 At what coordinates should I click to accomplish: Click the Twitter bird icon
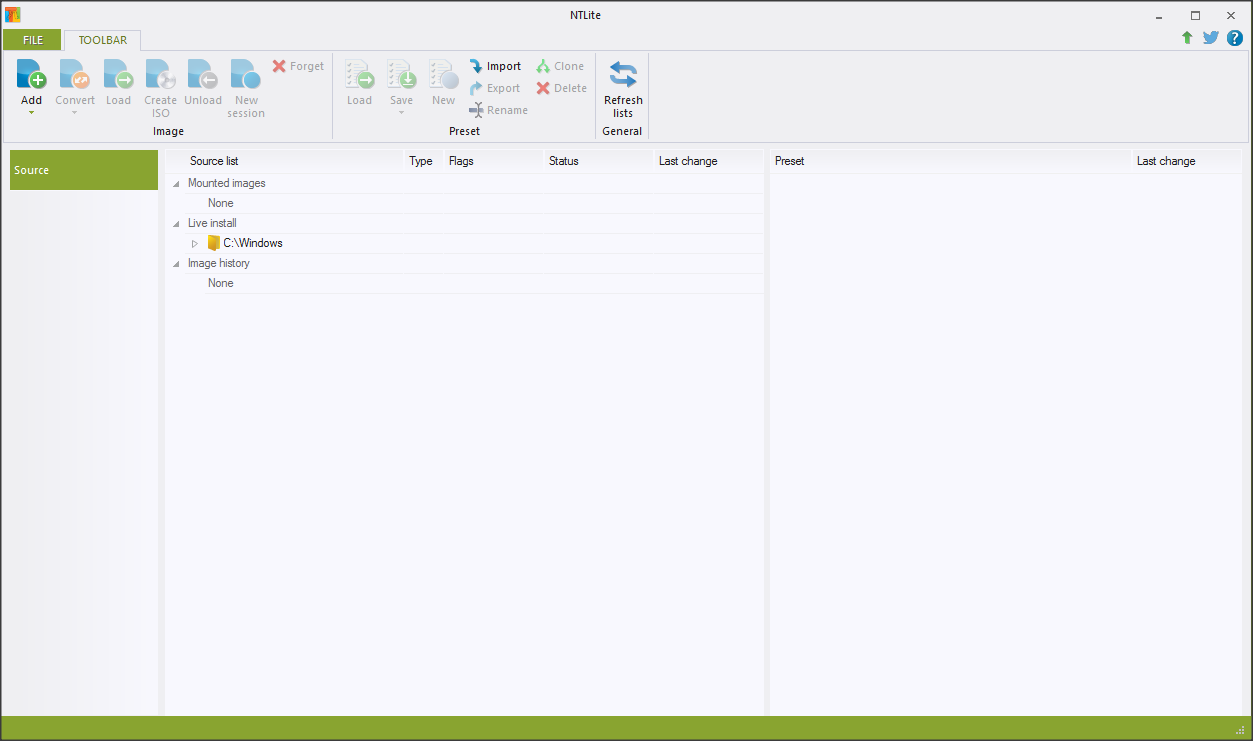(1210, 38)
